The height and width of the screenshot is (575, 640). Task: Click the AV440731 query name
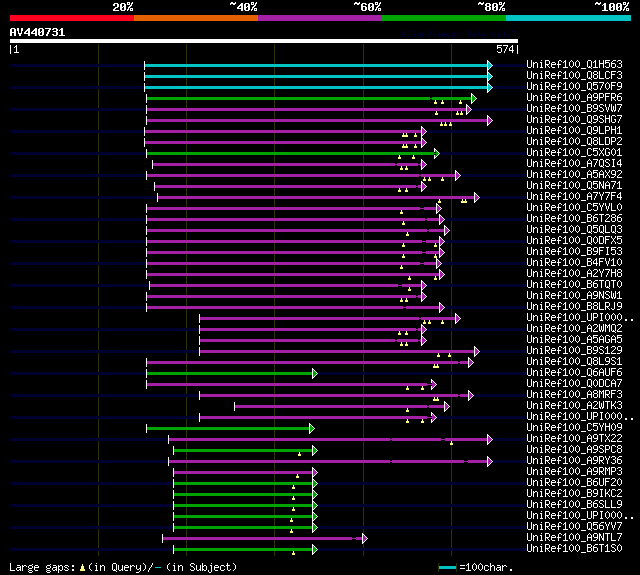tap(37, 32)
